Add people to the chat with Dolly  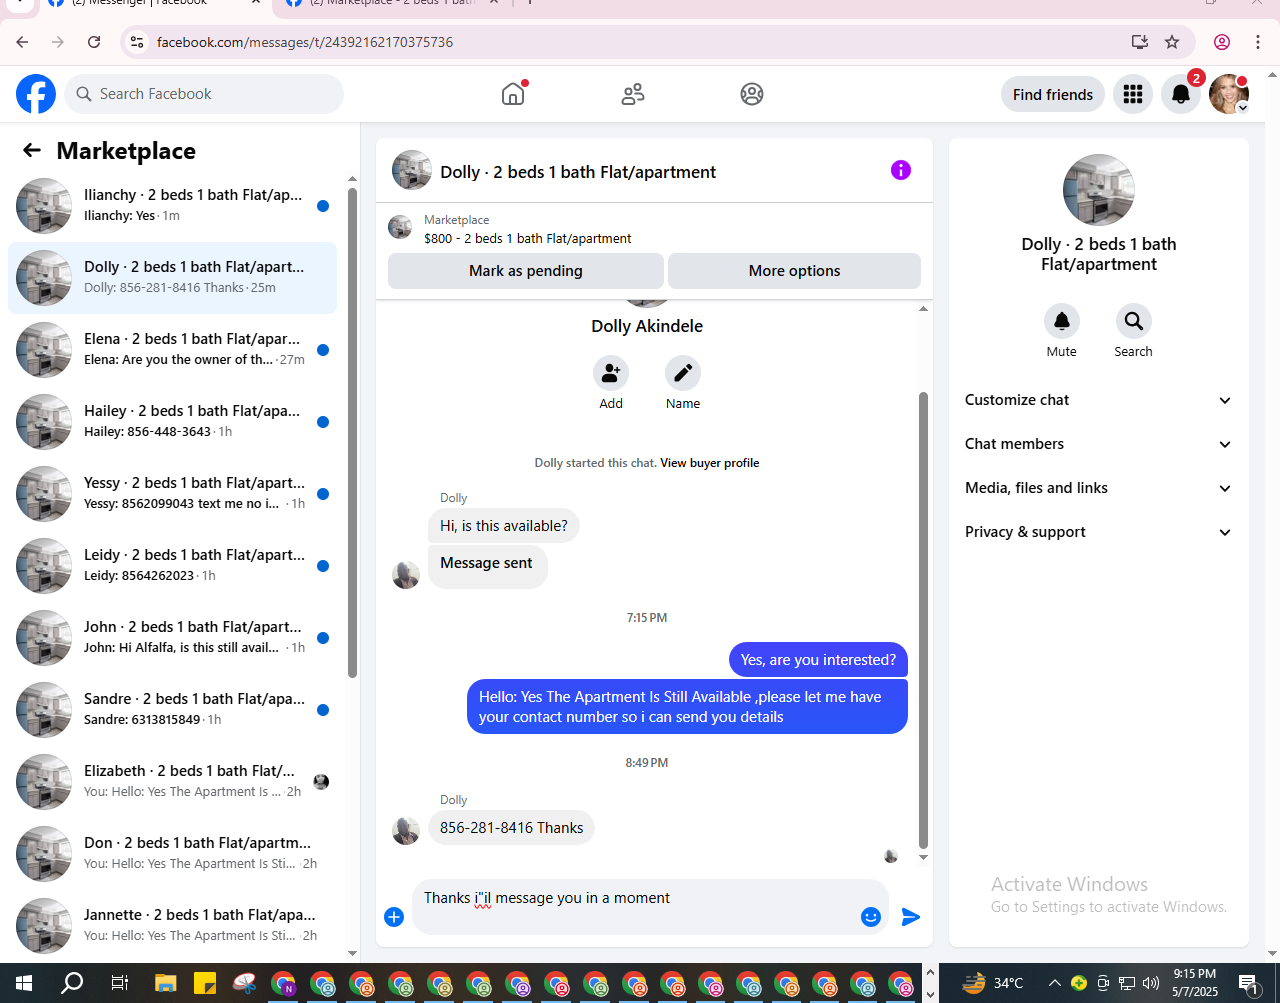click(x=611, y=373)
